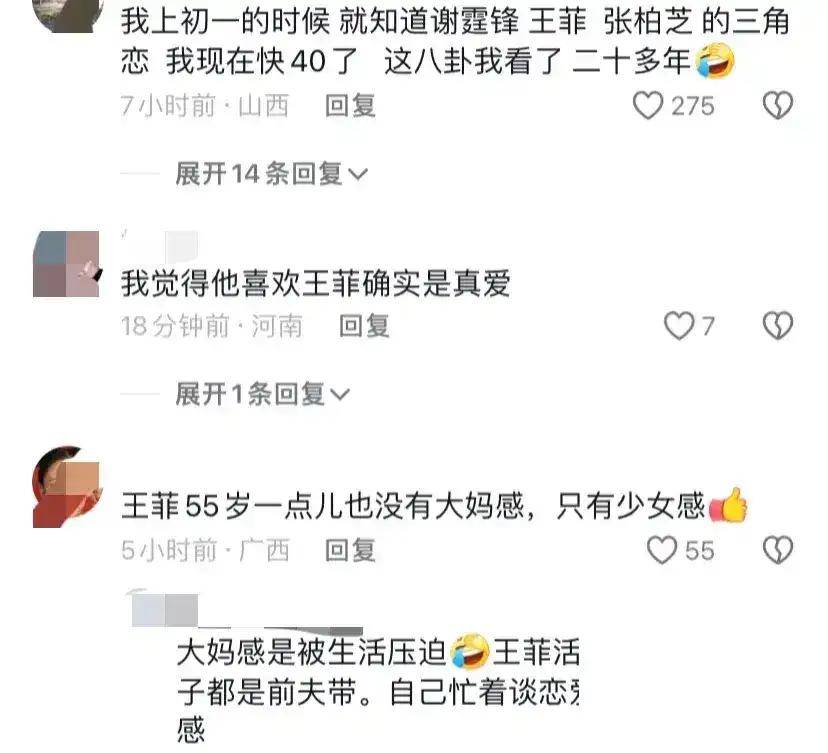Tap comment text 我觉得他喜欢王菲确实是真爱

(316, 284)
